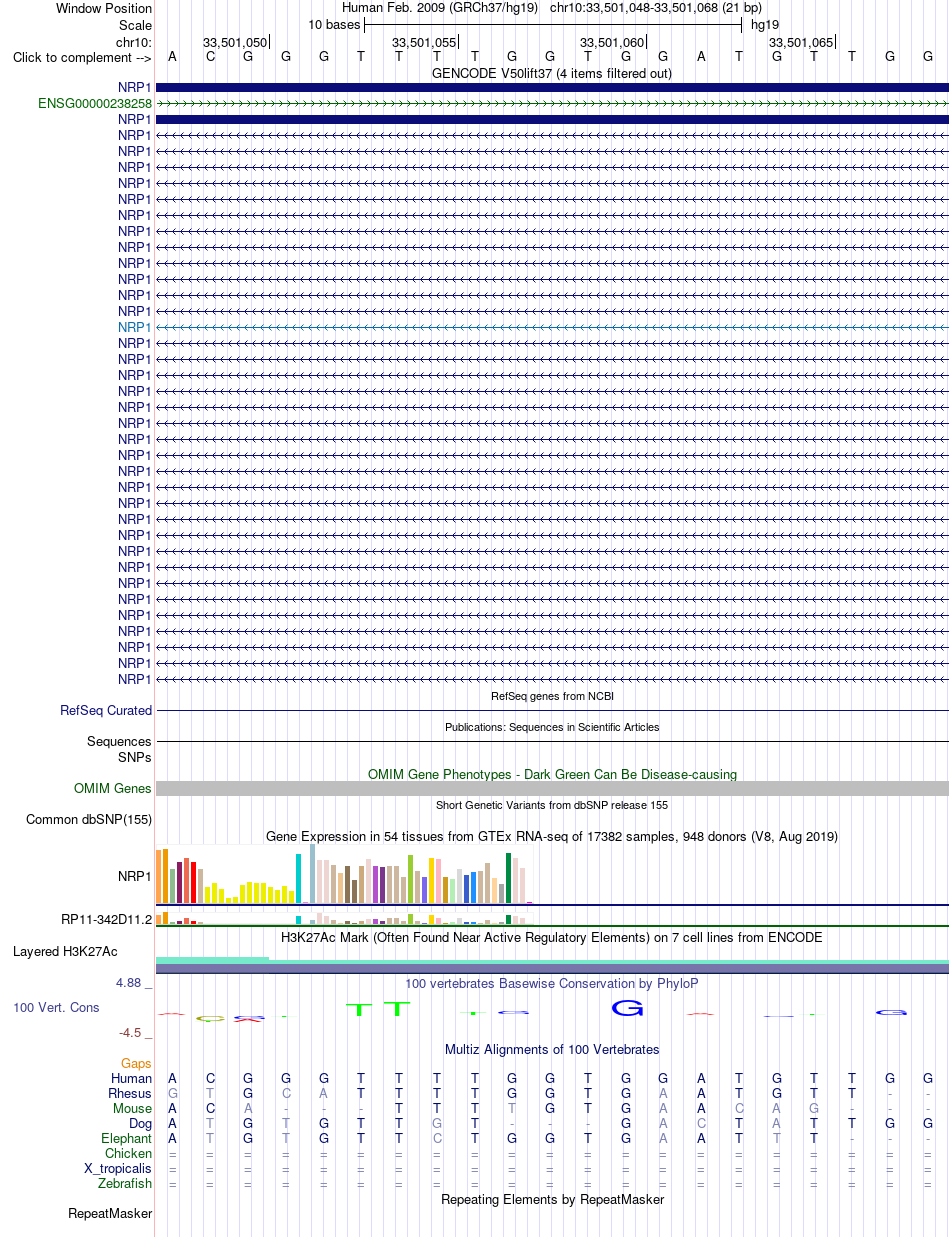Select the RP11-342D11.2 label
This screenshot has width=950, height=1237.
pos(106,919)
